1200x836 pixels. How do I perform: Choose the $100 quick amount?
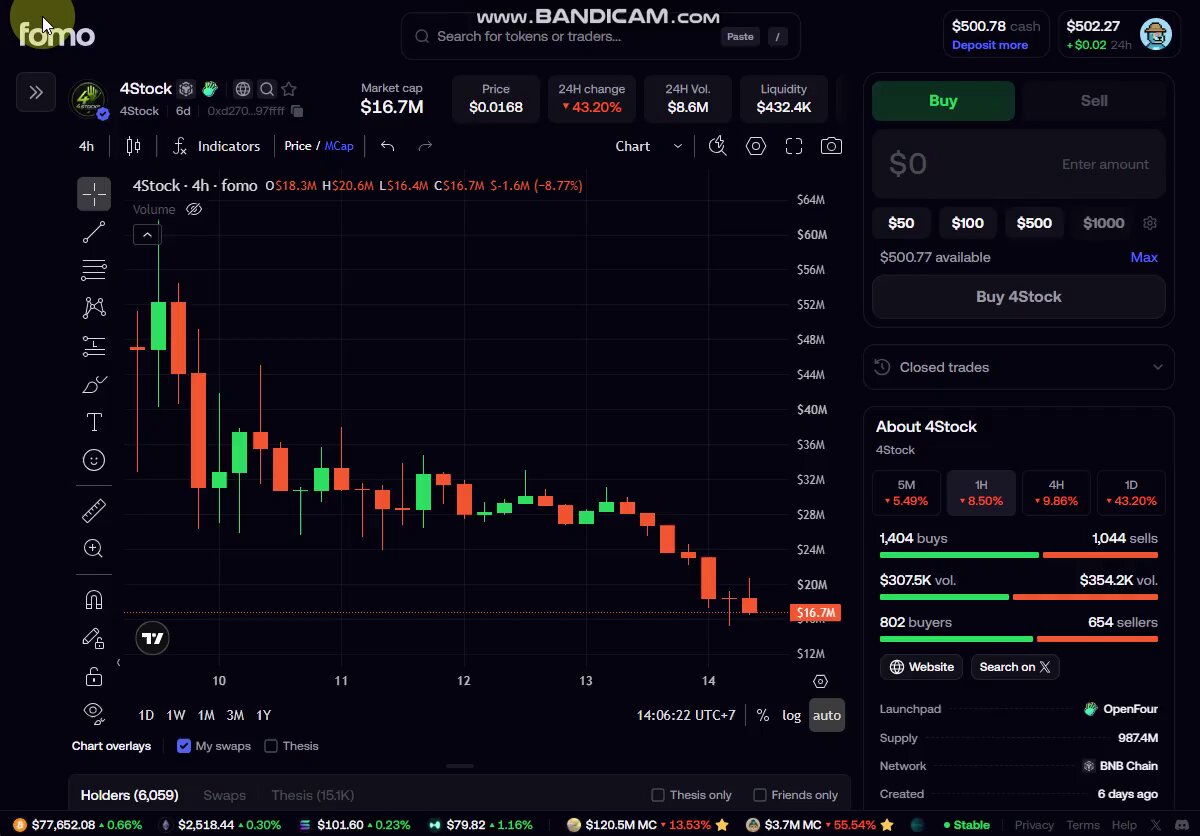[x=968, y=223]
